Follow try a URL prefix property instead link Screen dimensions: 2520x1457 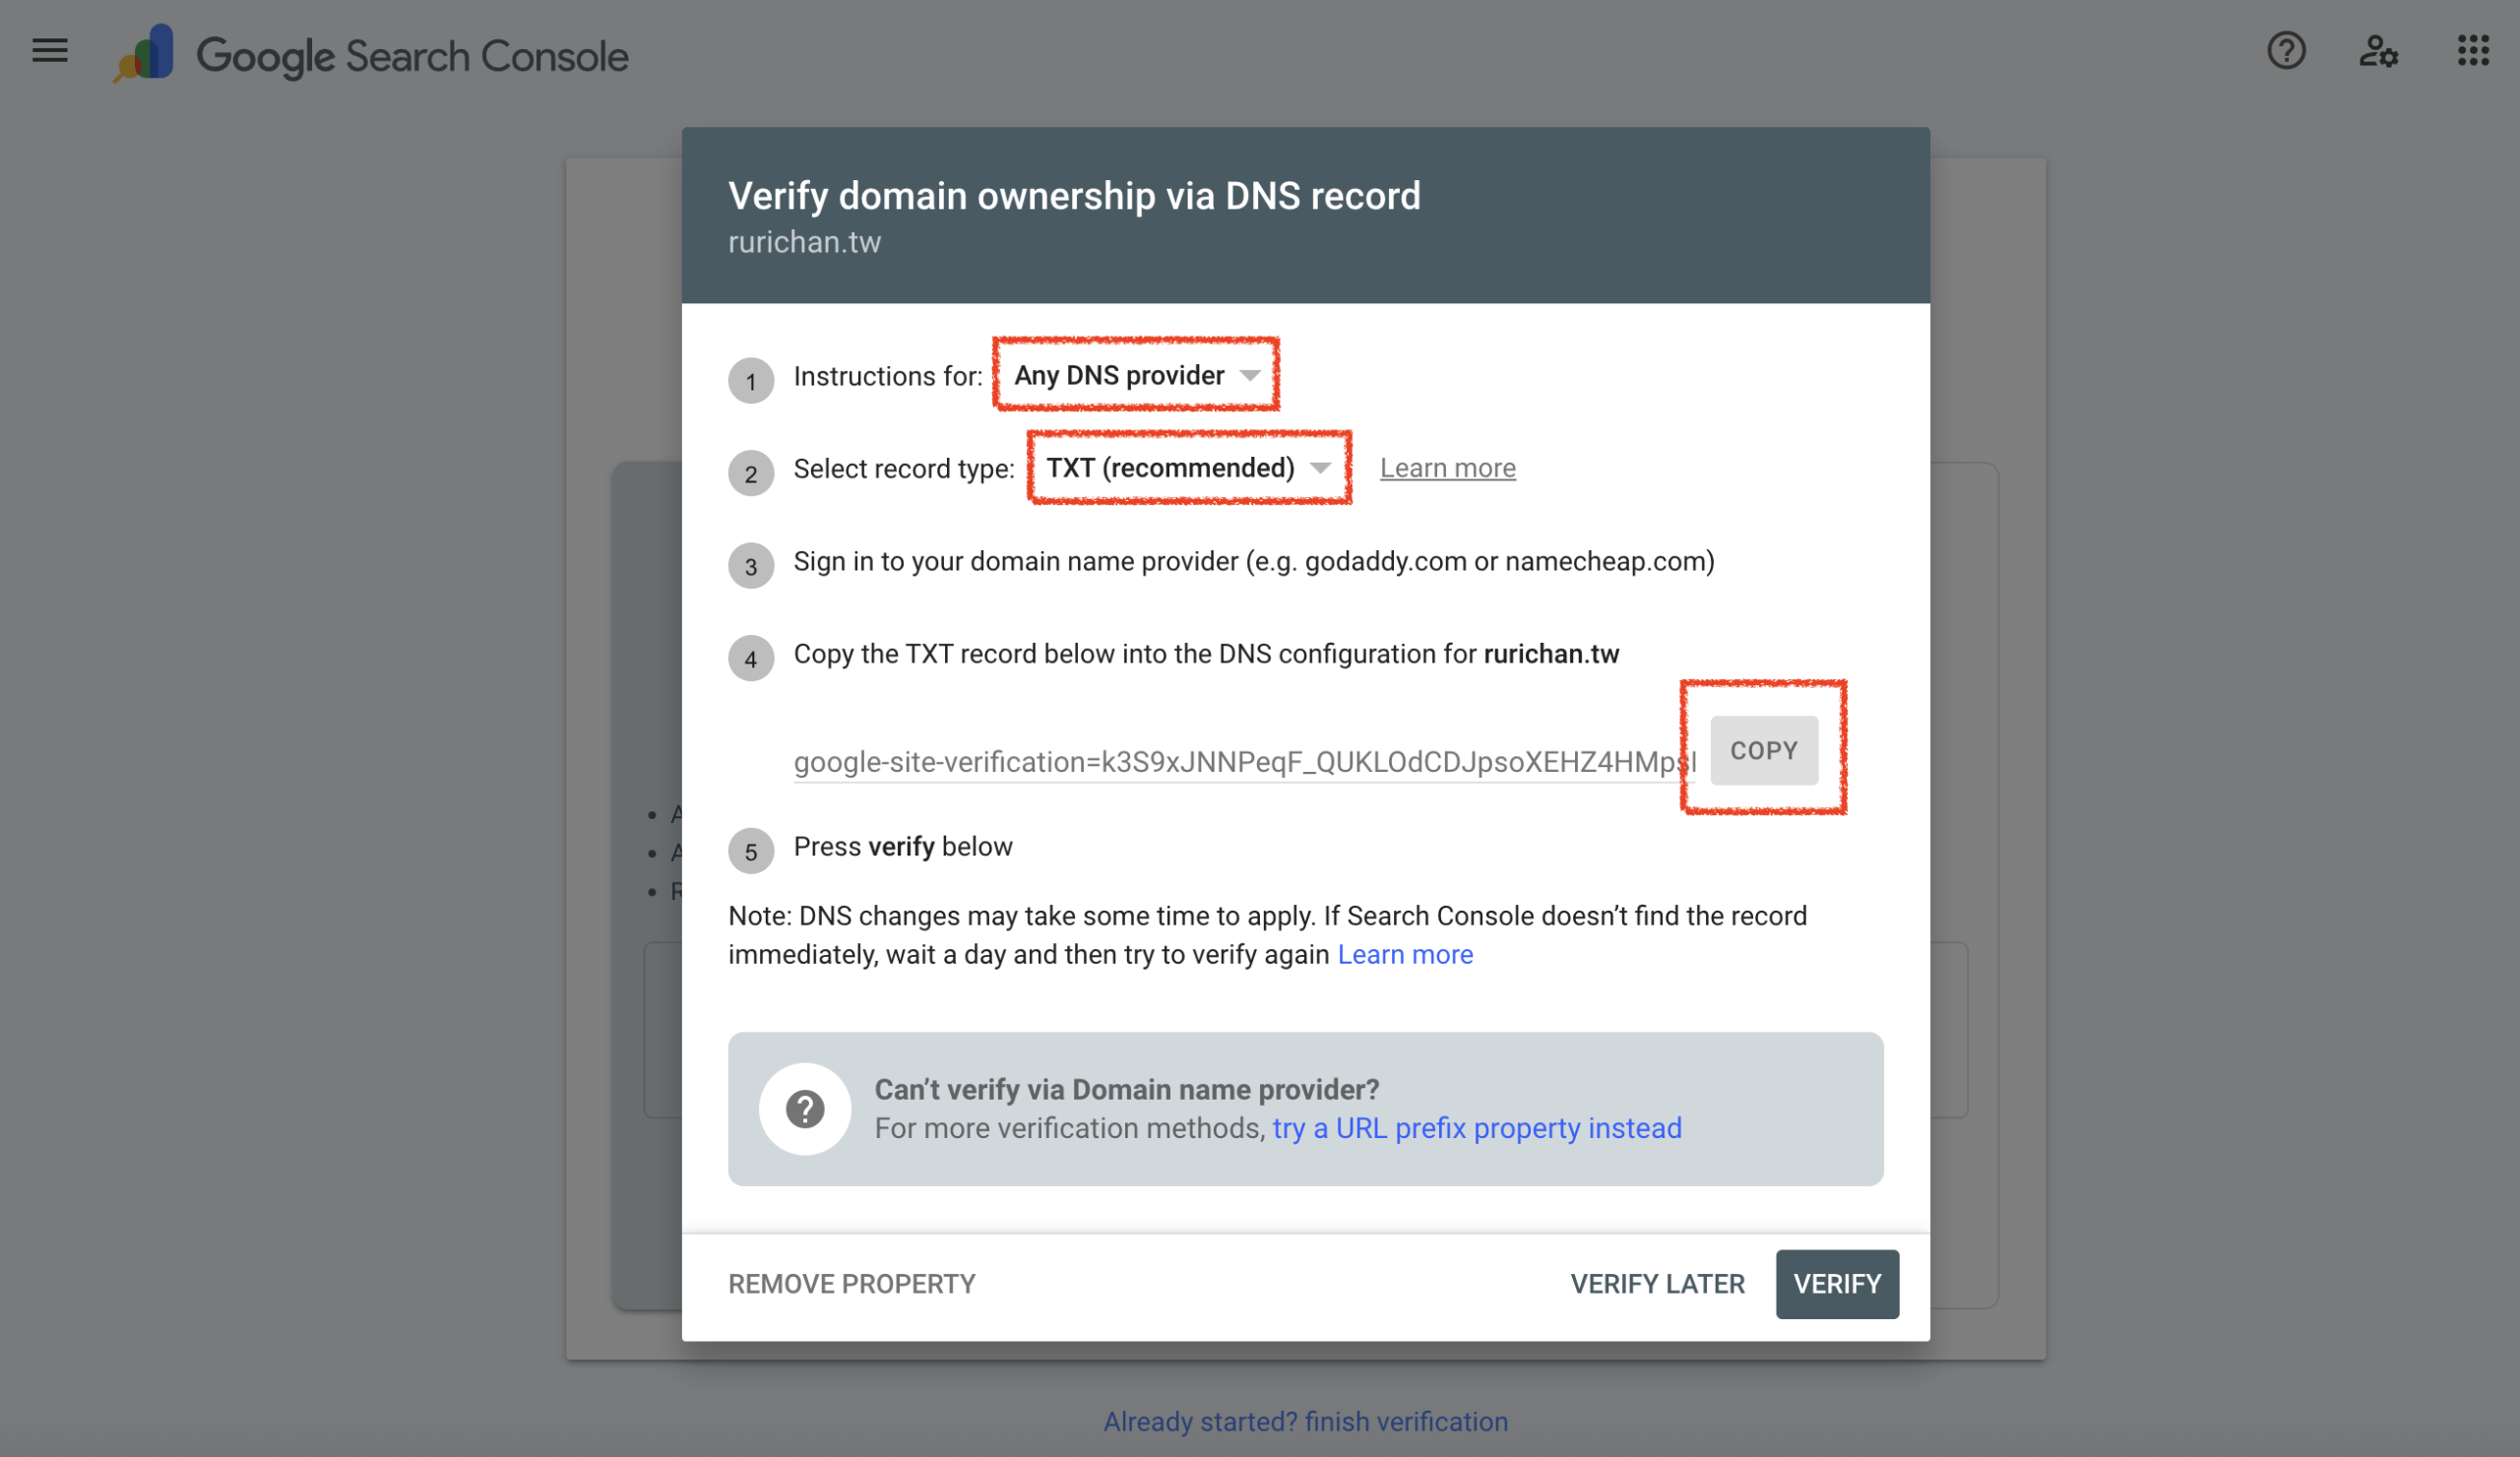click(1476, 1128)
